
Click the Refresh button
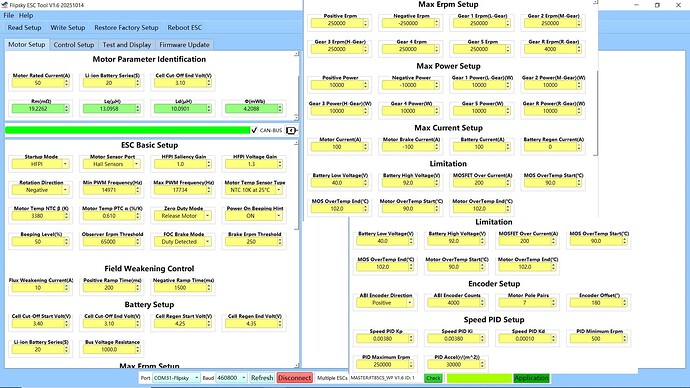pos(262,378)
